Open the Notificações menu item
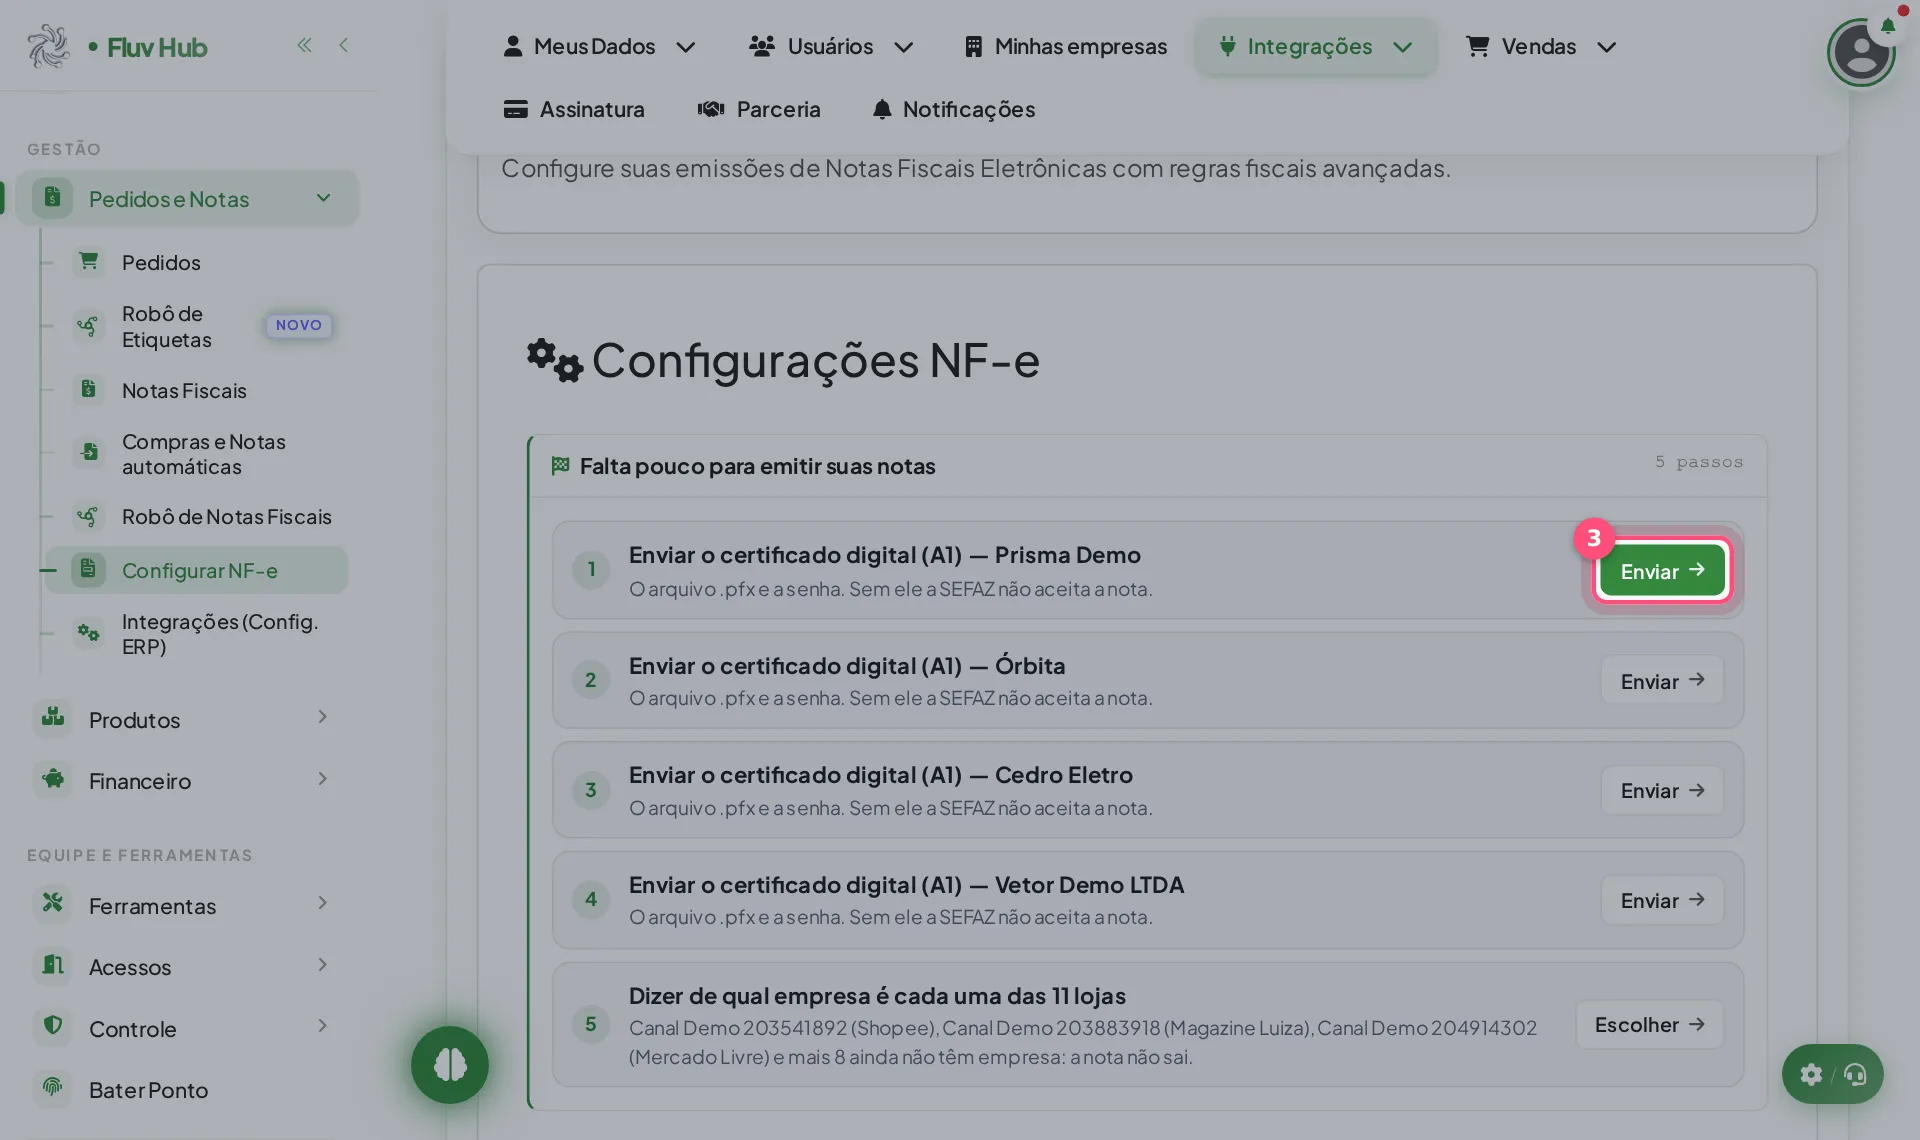This screenshot has width=1920, height=1140. [953, 109]
